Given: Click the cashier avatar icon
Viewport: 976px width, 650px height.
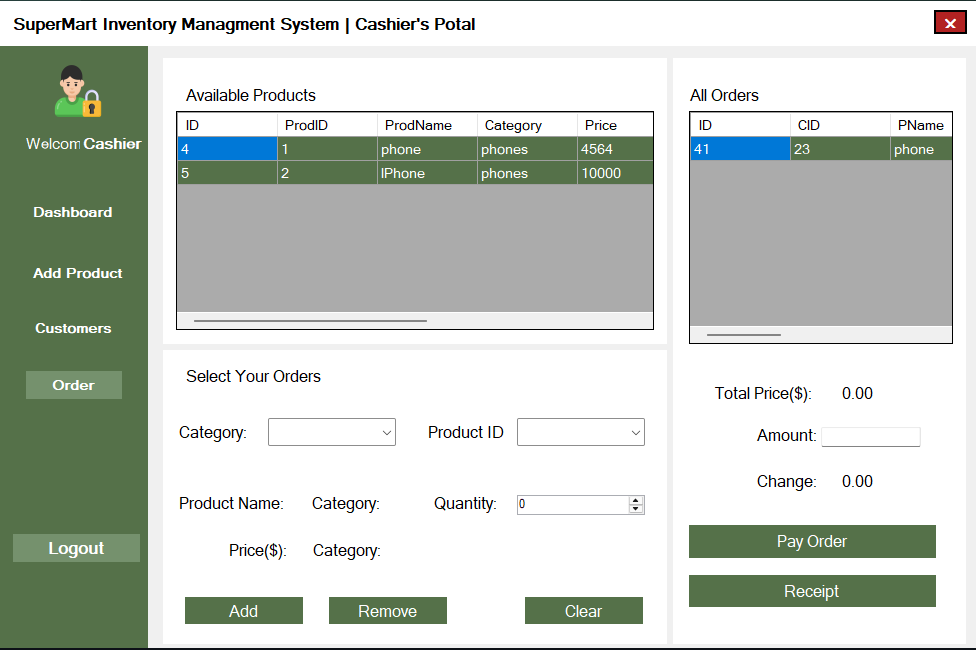Looking at the screenshot, I should [x=77, y=92].
